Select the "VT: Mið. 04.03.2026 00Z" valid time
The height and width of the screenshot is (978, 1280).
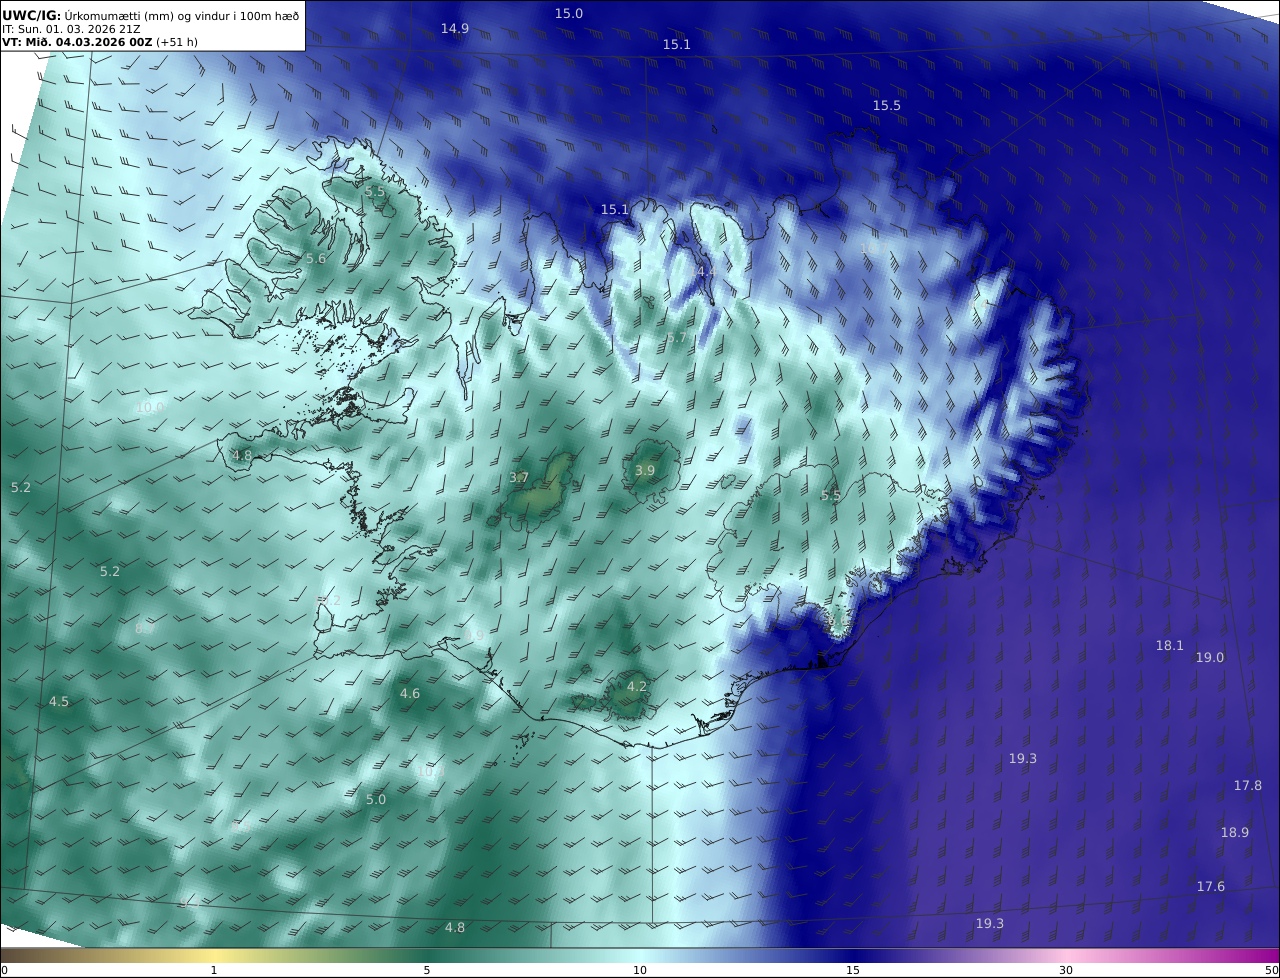click(77, 43)
